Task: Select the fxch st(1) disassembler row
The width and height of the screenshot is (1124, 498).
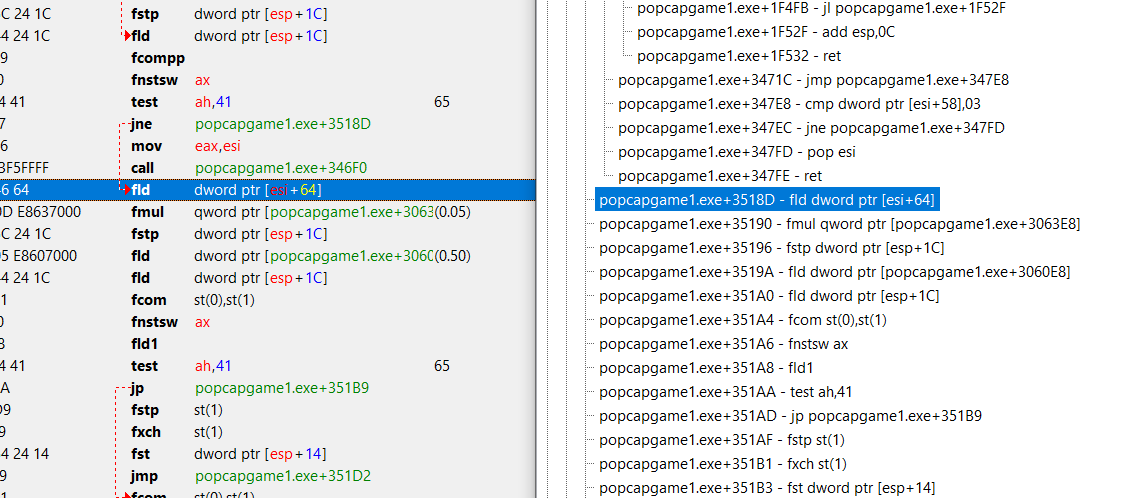Action: 267,432
